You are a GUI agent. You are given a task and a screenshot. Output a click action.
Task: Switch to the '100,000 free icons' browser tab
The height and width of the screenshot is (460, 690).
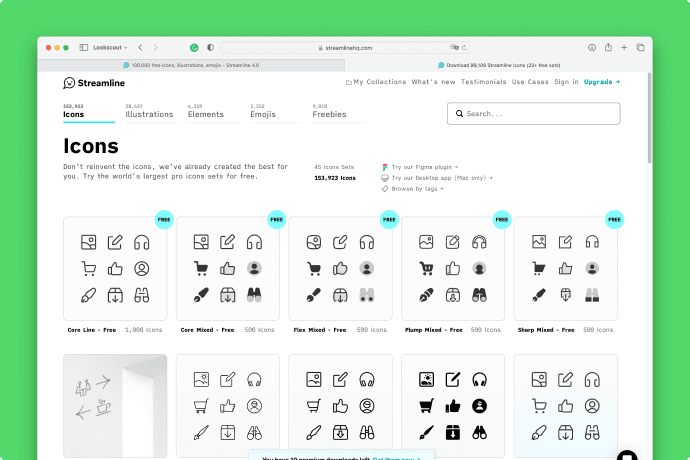[191, 65]
